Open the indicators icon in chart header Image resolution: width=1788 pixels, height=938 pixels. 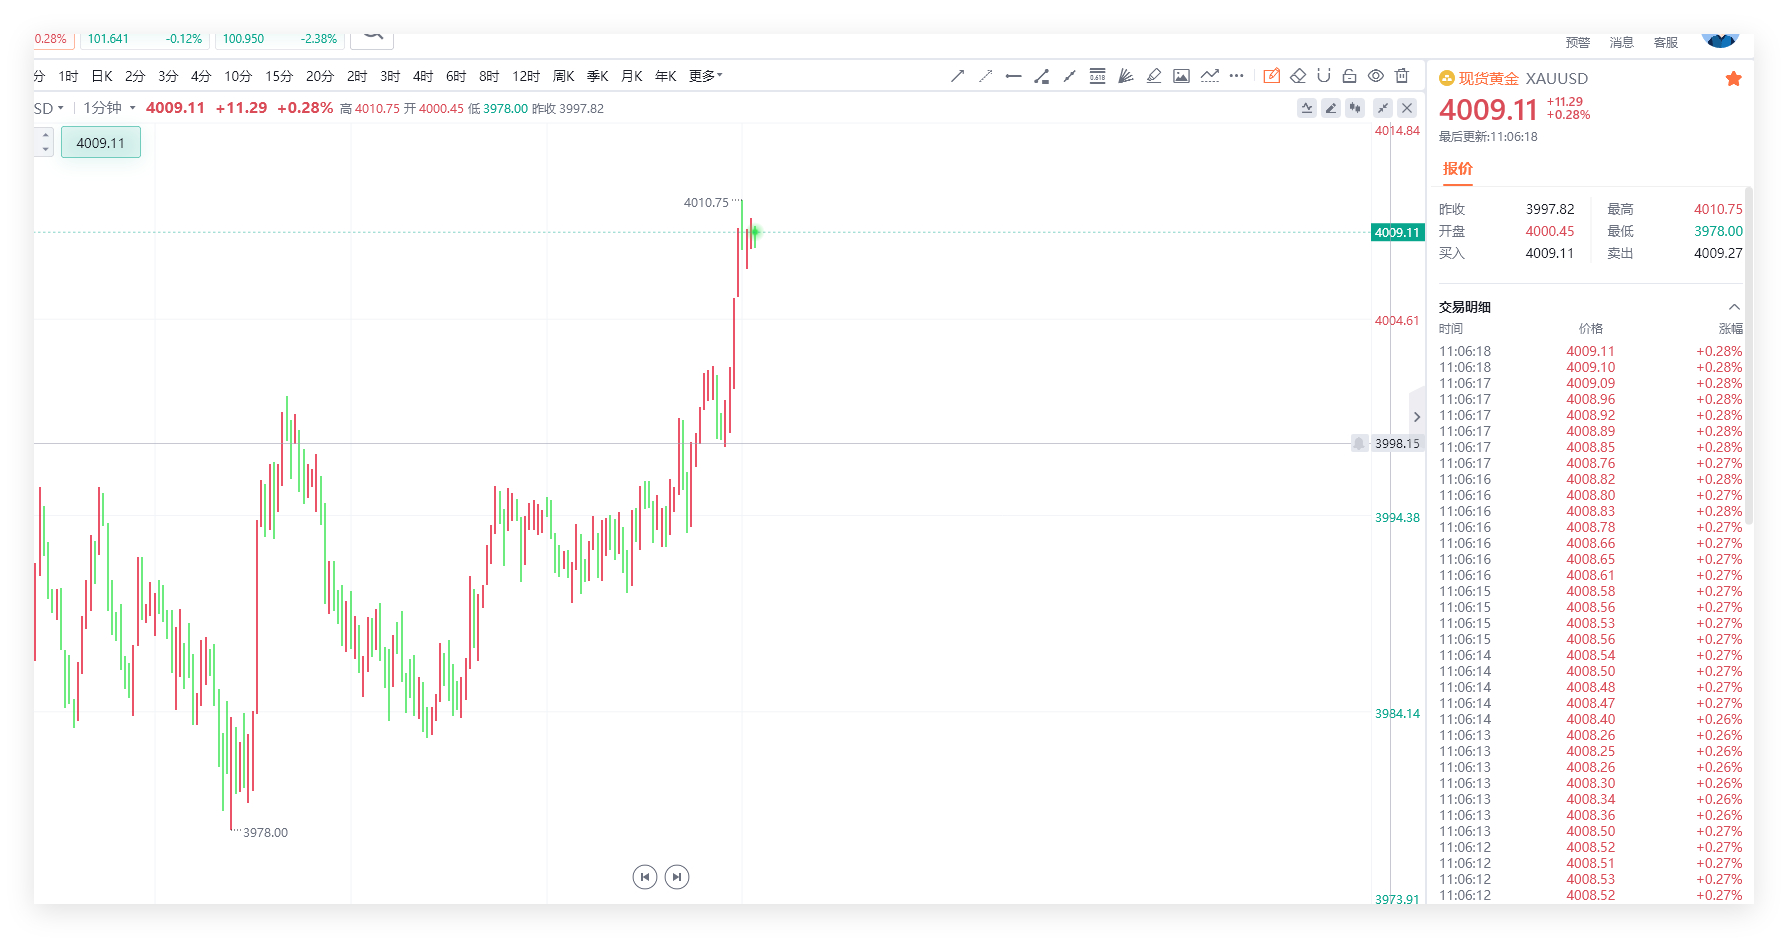[x=1306, y=108]
